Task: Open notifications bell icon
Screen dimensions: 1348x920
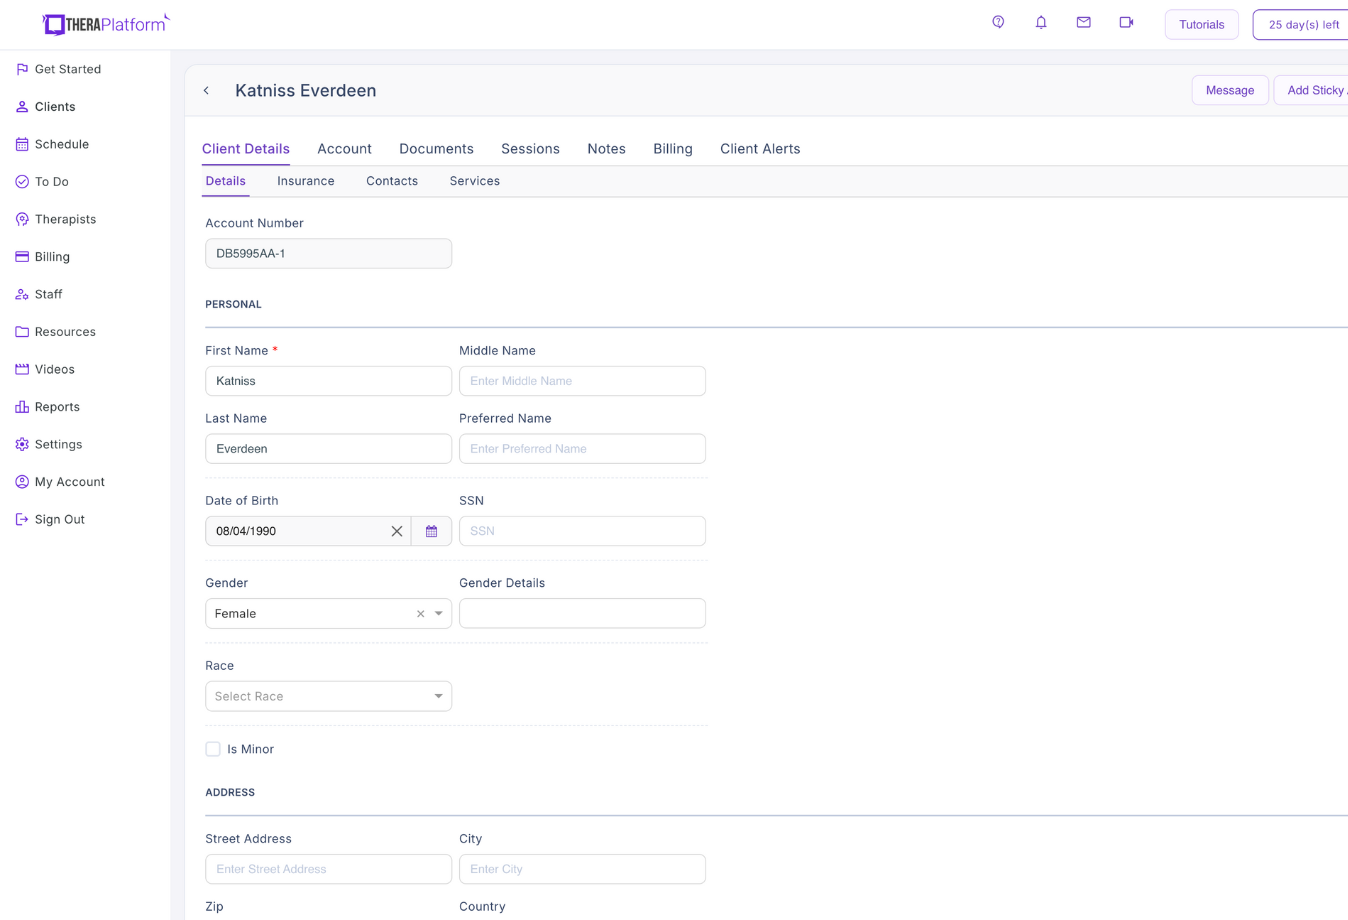Action: pyautogui.click(x=1041, y=22)
